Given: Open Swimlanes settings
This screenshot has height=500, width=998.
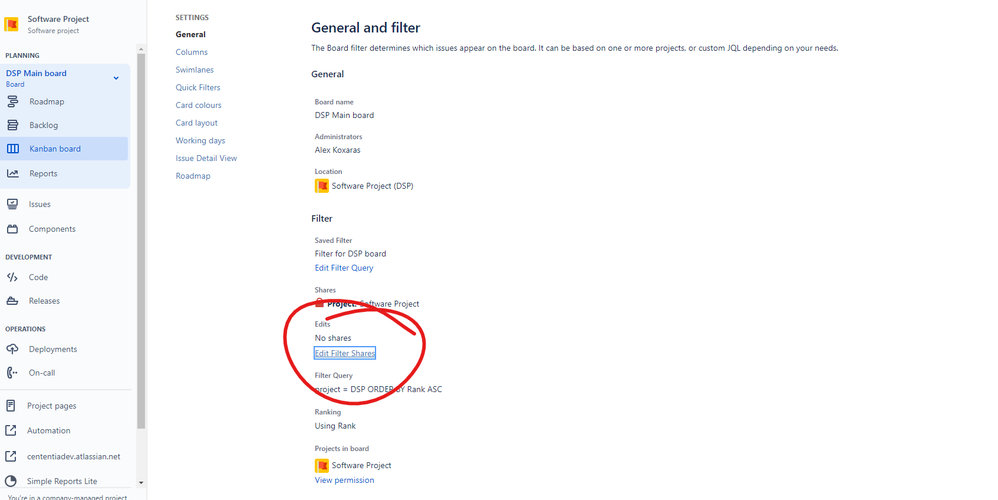Looking at the screenshot, I should pyautogui.click(x=195, y=70).
